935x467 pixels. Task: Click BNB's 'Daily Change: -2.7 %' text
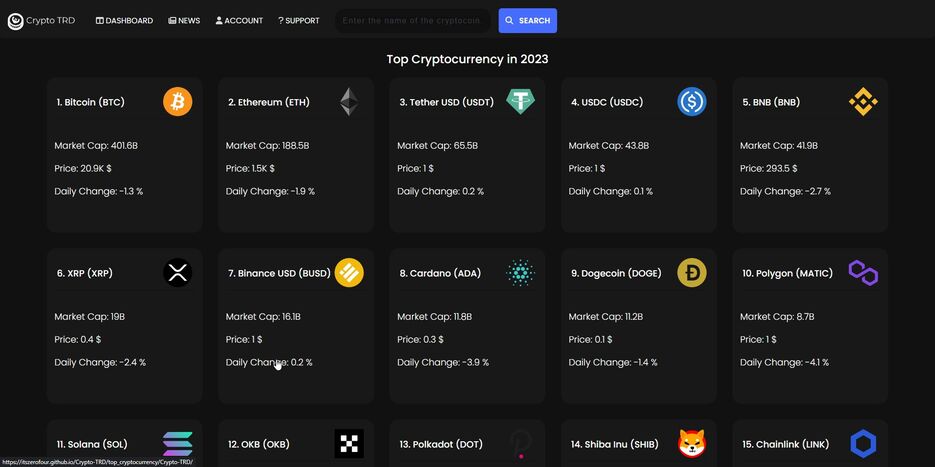[x=785, y=191]
